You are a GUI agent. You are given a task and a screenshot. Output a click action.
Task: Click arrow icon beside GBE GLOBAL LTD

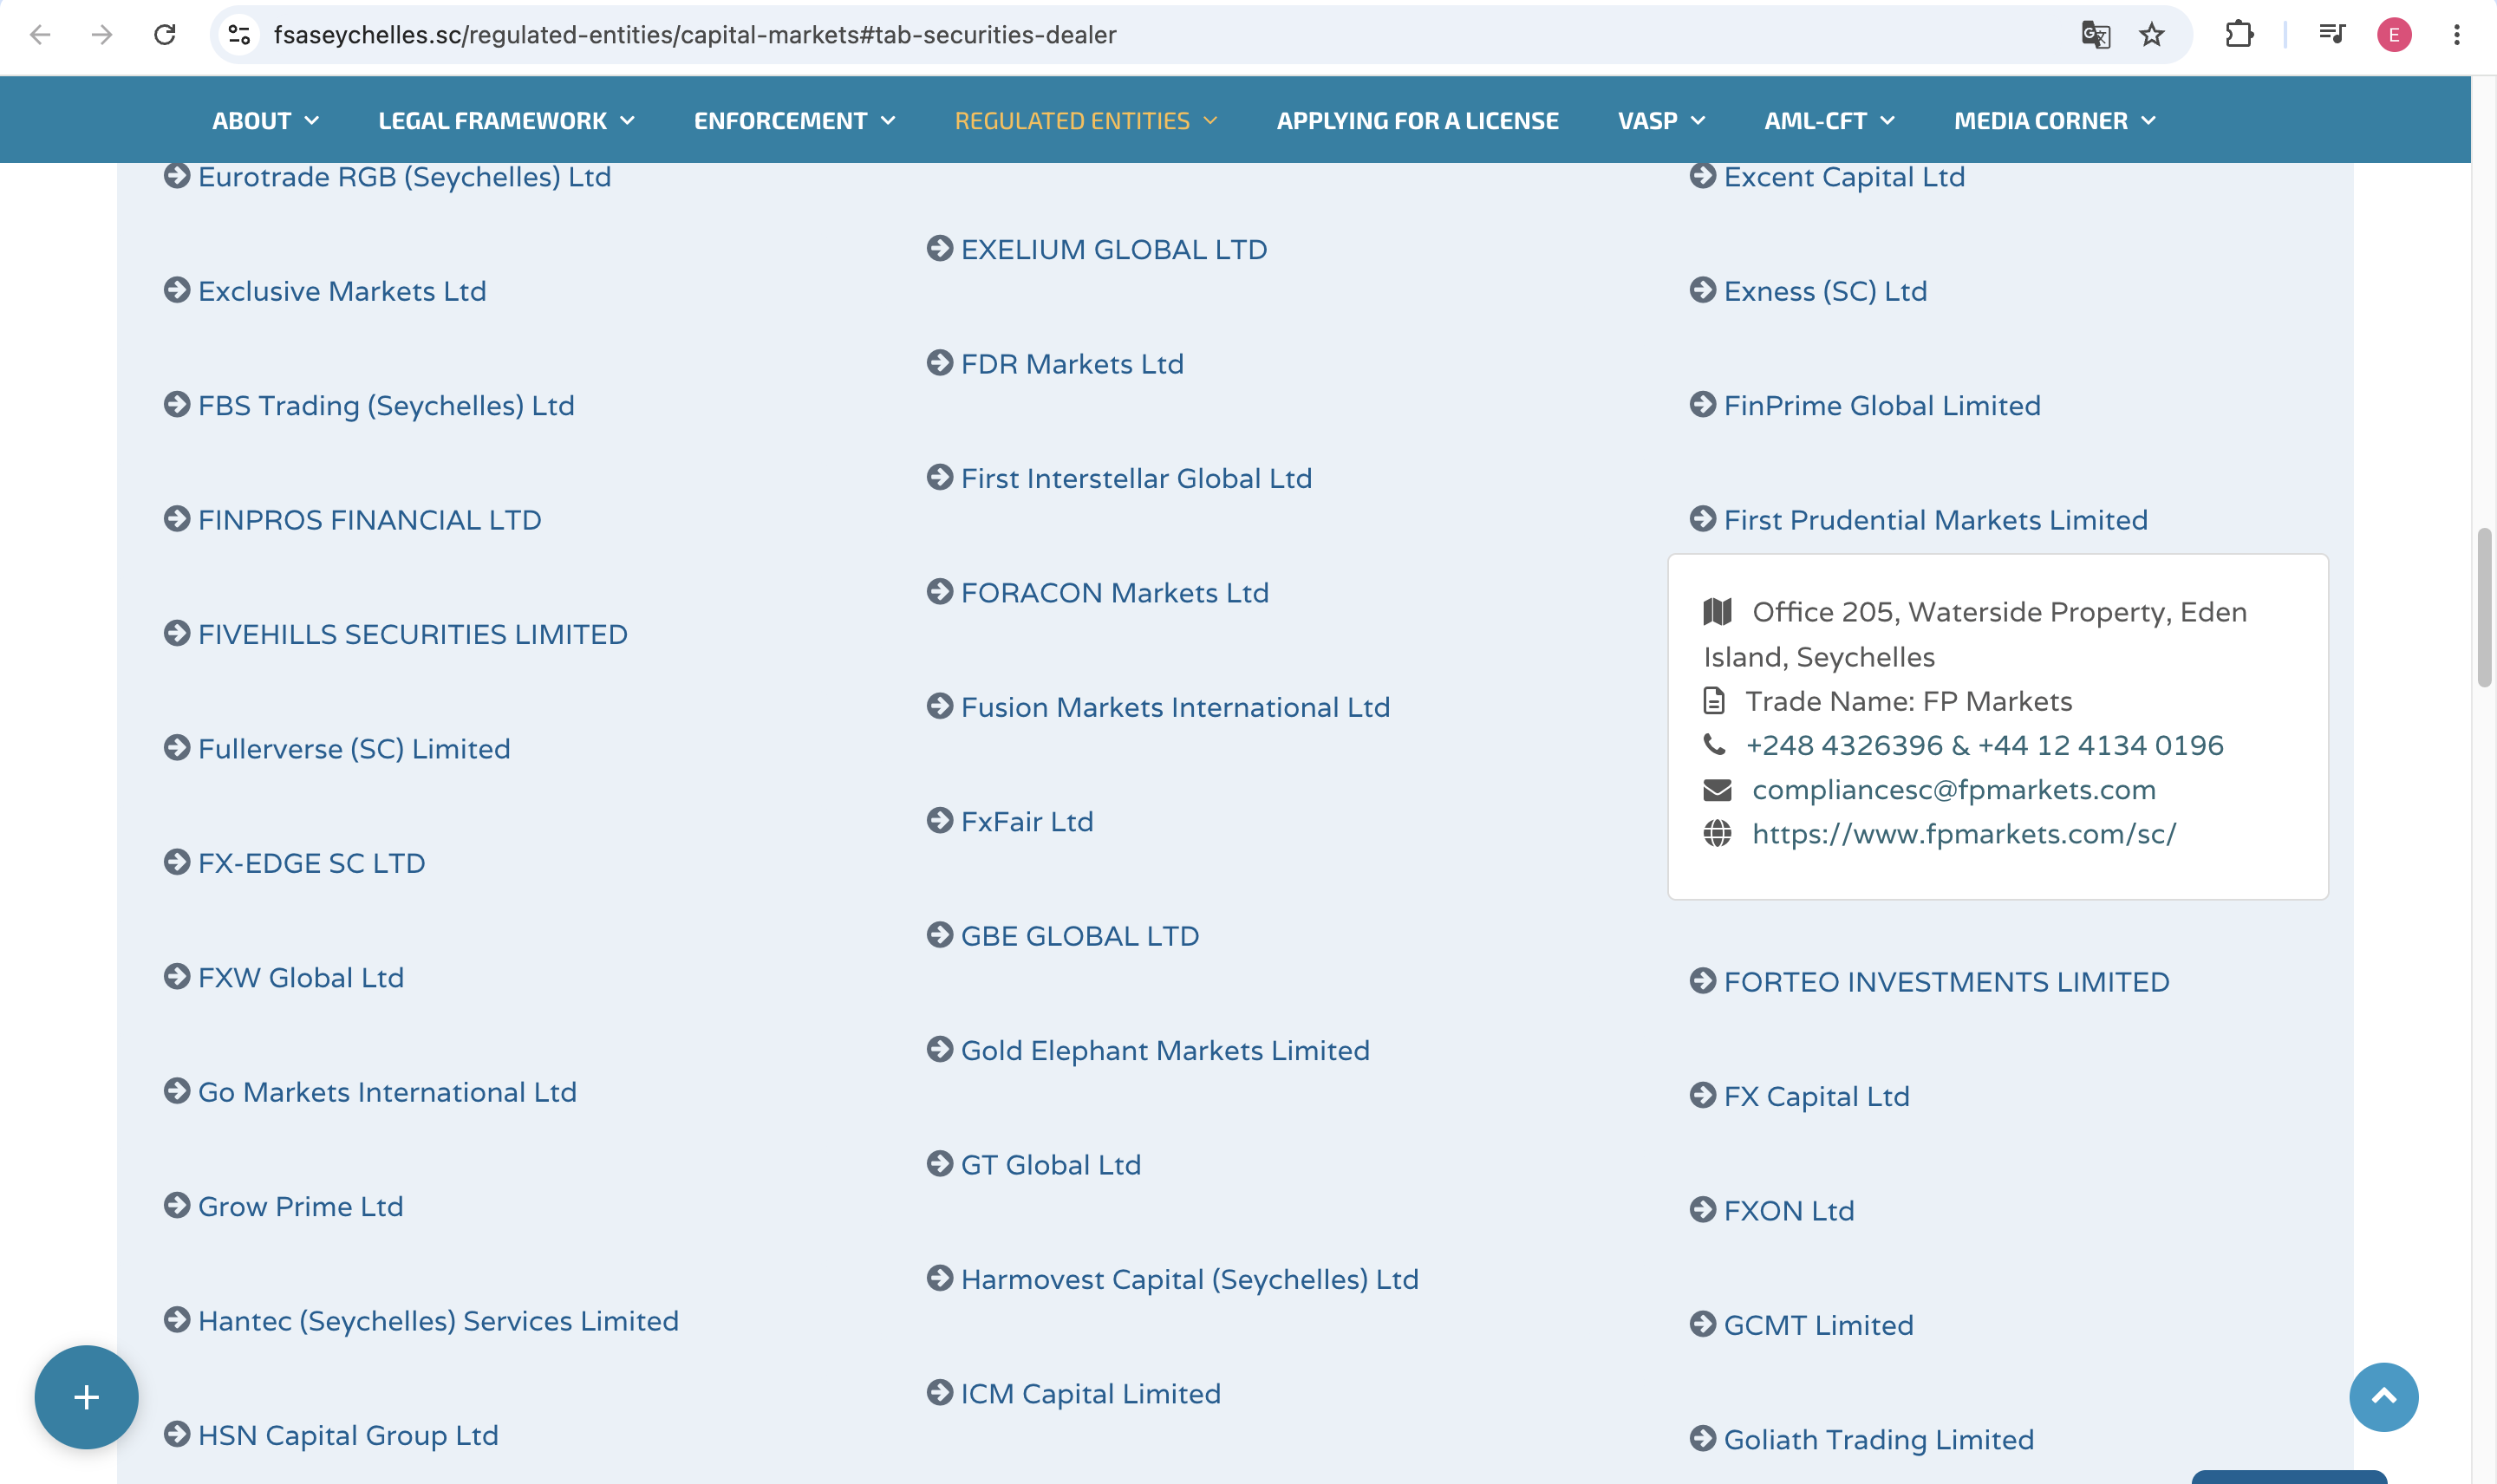pyautogui.click(x=939, y=935)
